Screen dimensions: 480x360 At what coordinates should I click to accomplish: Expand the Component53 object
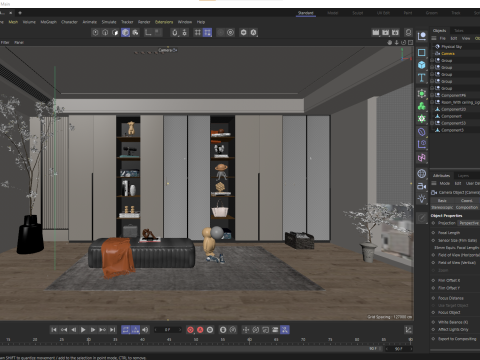(432, 123)
